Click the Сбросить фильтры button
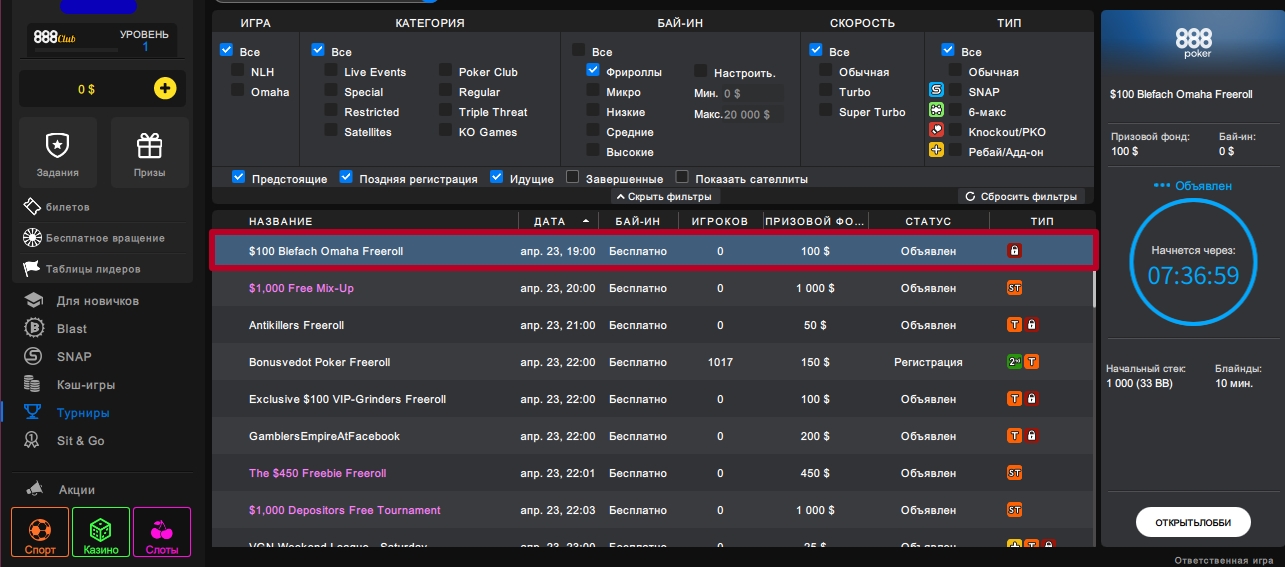This screenshot has height=567, width=1285. pos(1022,196)
